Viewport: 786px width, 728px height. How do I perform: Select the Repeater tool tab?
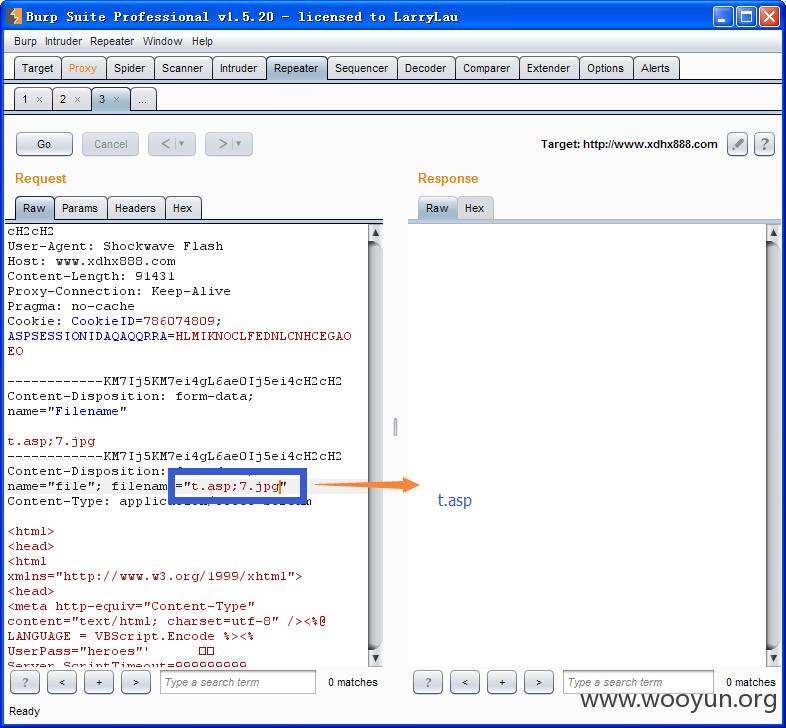pyautogui.click(x=296, y=68)
